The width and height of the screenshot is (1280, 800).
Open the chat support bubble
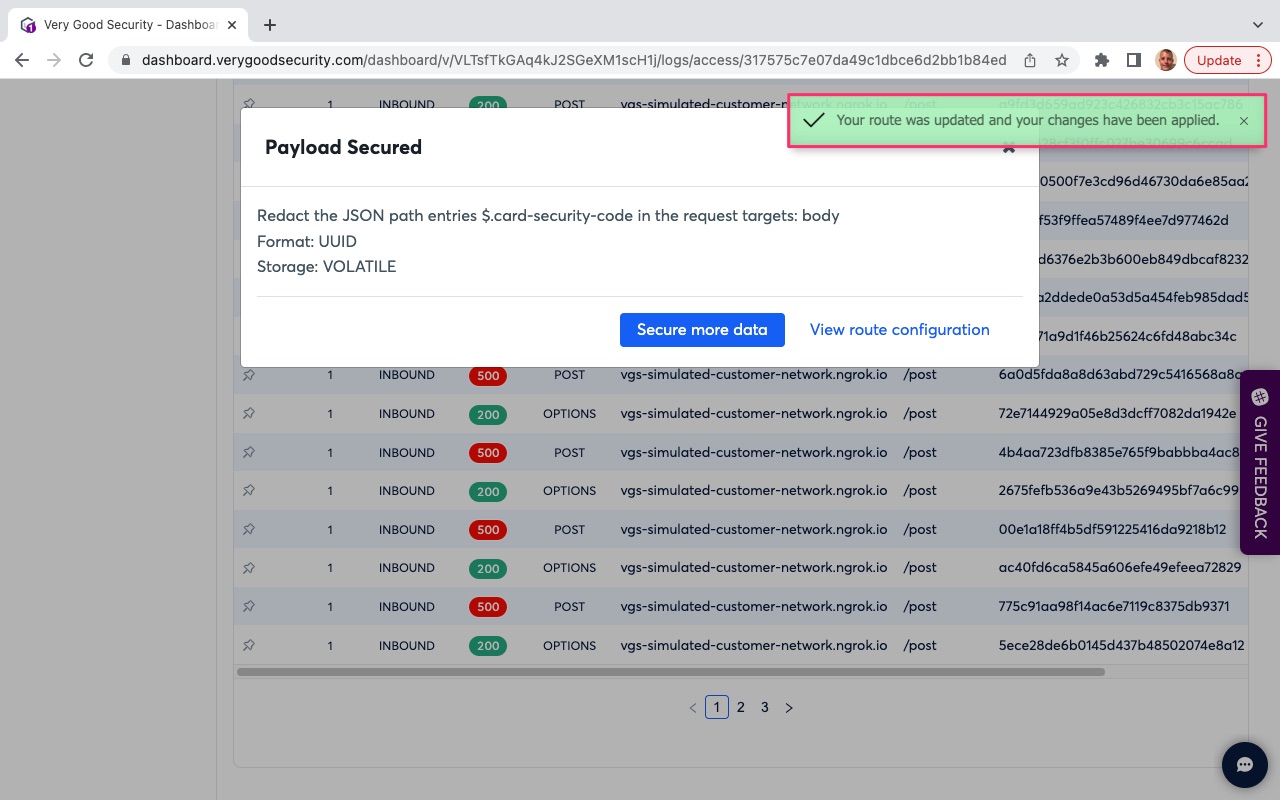[x=1245, y=765]
